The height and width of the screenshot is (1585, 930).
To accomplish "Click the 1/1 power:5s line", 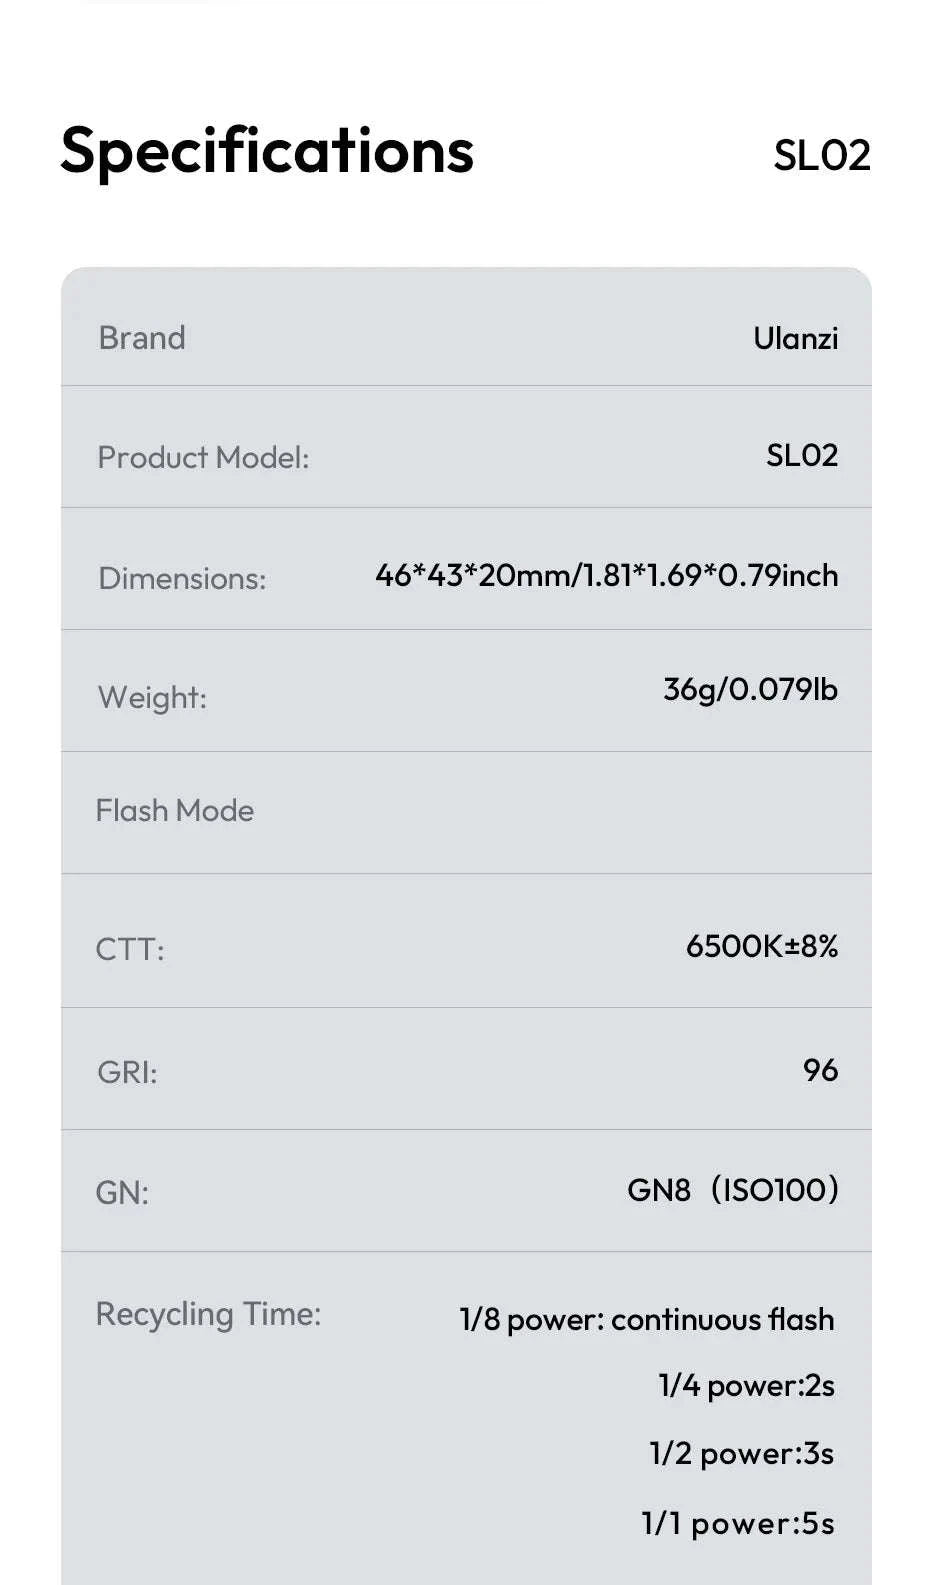I will (x=737, y=1523).
